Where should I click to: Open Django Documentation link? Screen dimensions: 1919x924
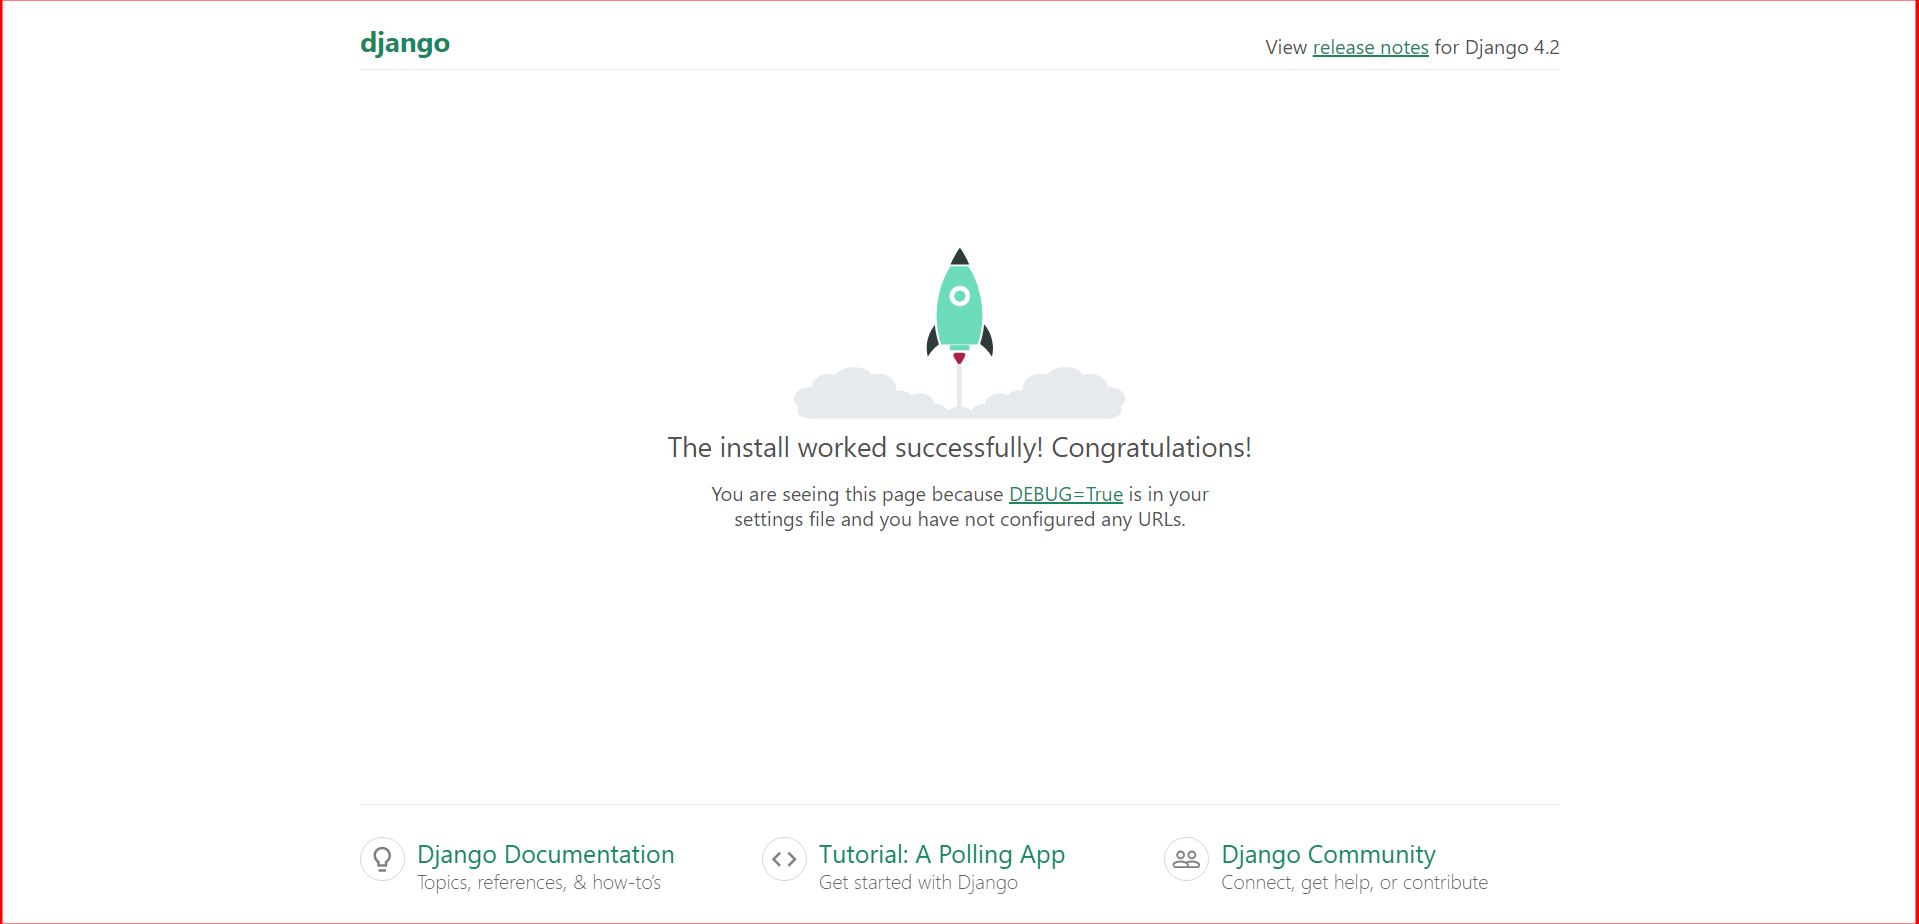tap(546, 855)
